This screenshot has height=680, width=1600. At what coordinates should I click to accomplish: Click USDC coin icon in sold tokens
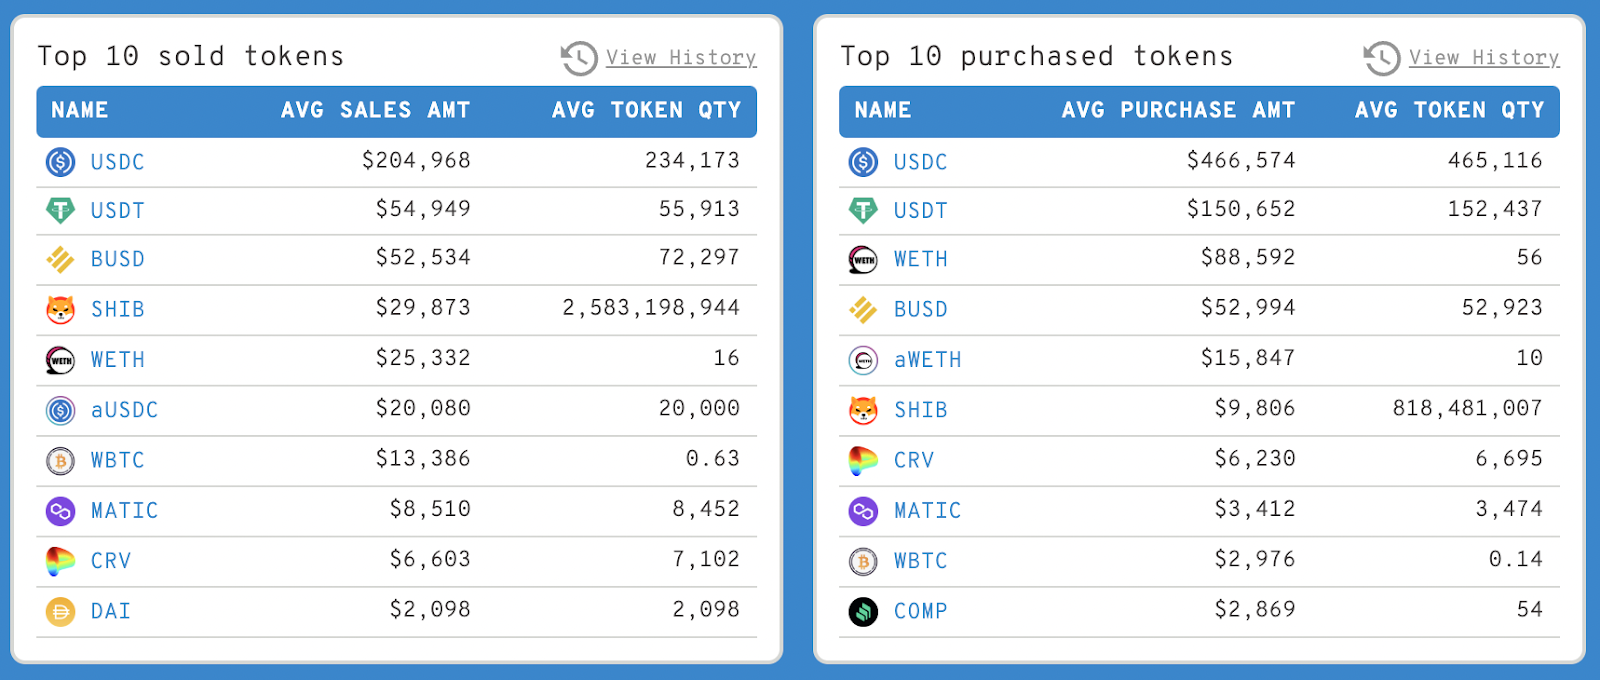tap(61, 161)
